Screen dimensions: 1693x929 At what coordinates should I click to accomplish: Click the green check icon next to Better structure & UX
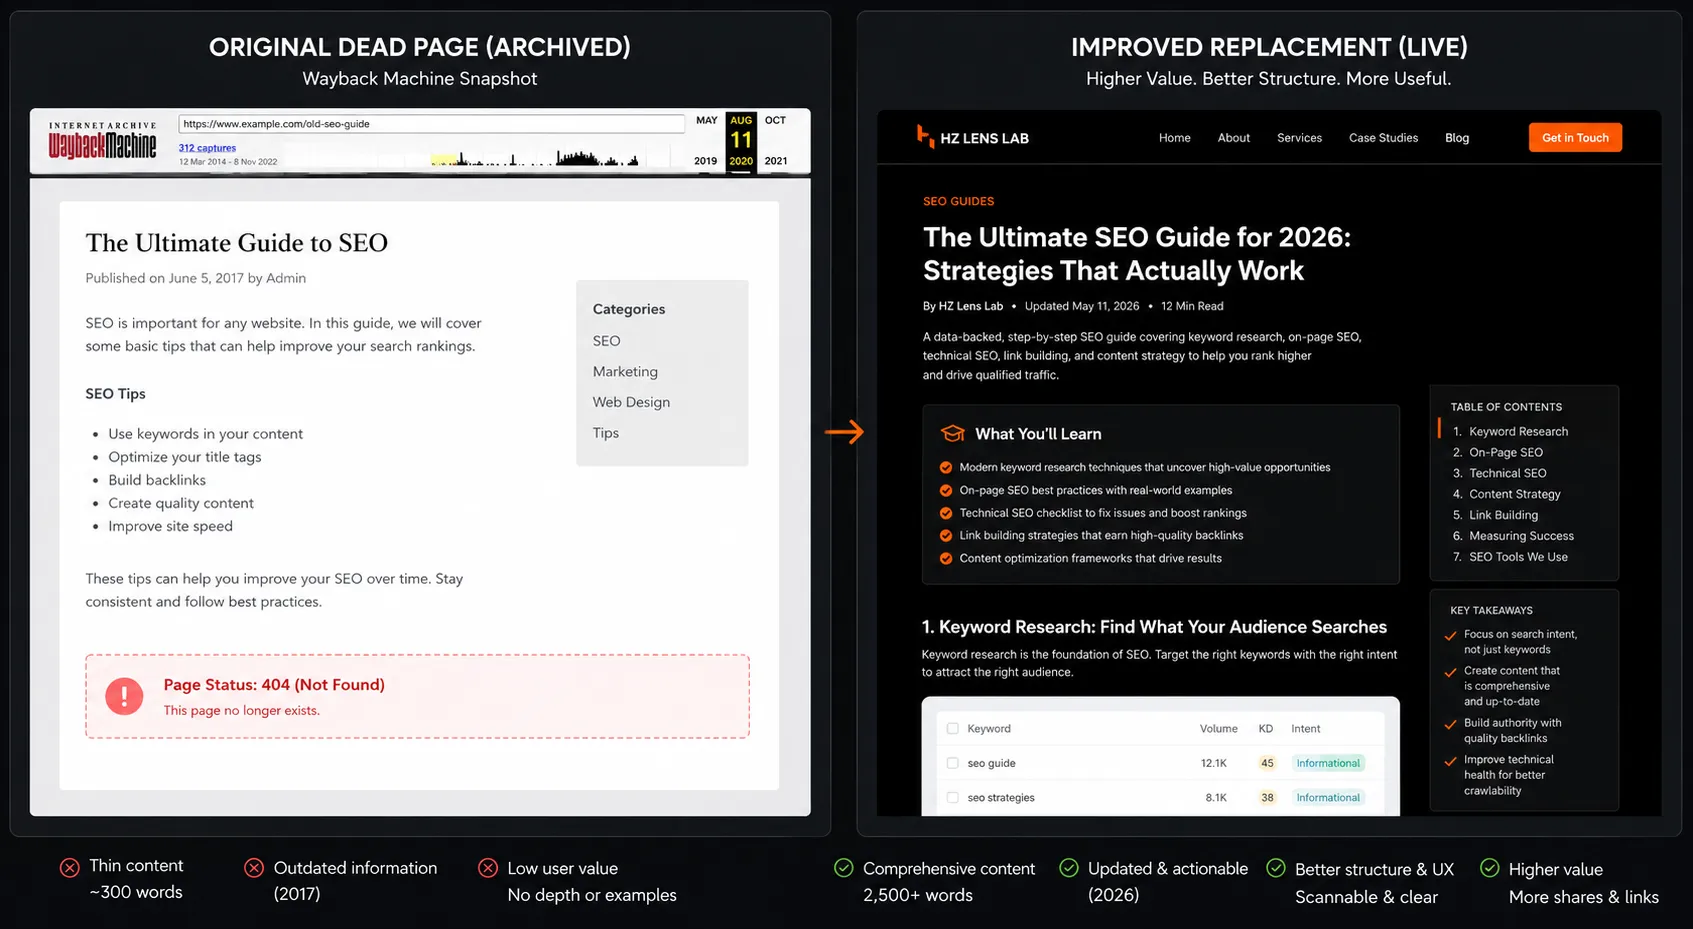click(x=1276, y=867)
